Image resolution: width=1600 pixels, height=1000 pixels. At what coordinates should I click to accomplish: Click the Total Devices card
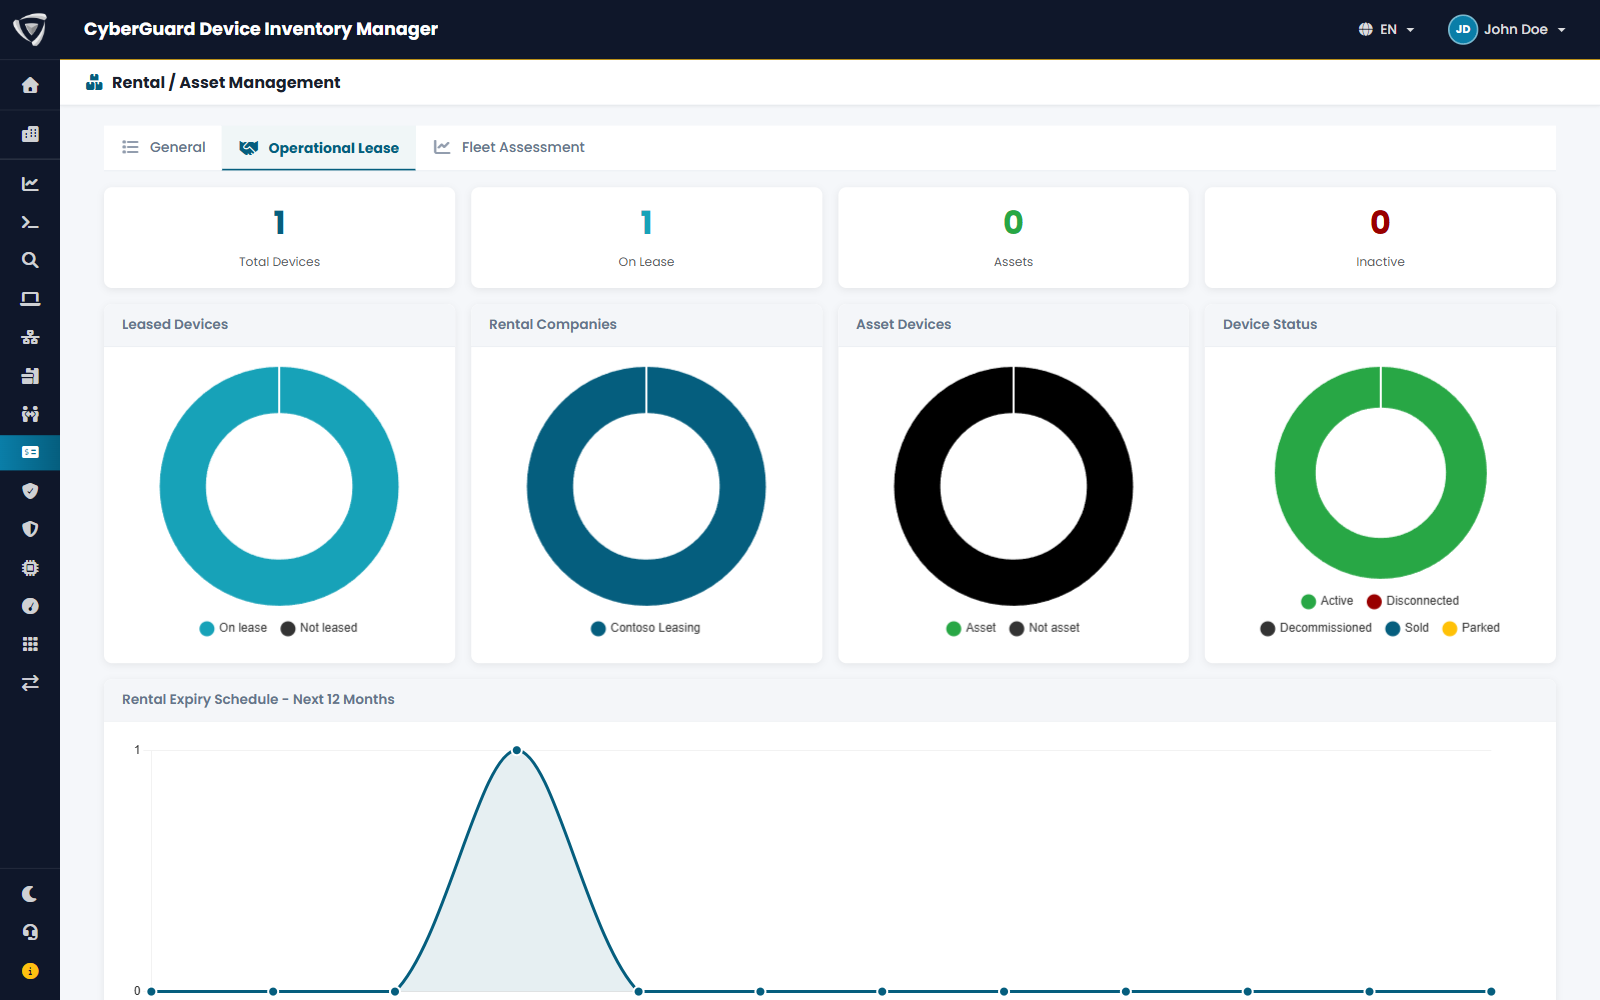click(279, 238)
